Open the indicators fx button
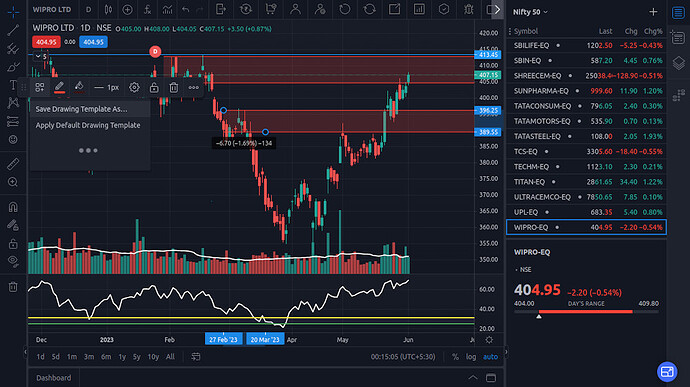690x387 pixels. click(147, 9)
